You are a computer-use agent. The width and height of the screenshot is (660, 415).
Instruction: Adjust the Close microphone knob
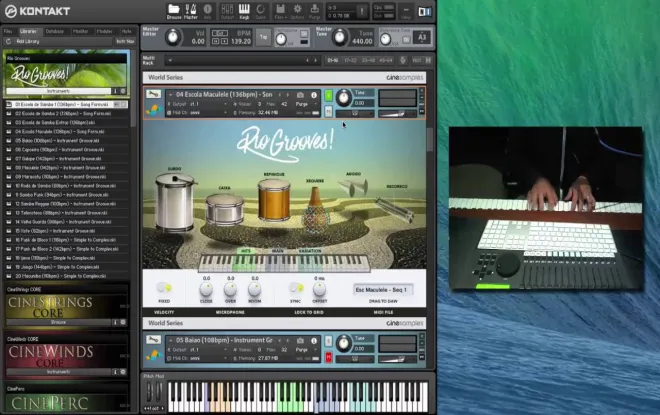(206, 289)
